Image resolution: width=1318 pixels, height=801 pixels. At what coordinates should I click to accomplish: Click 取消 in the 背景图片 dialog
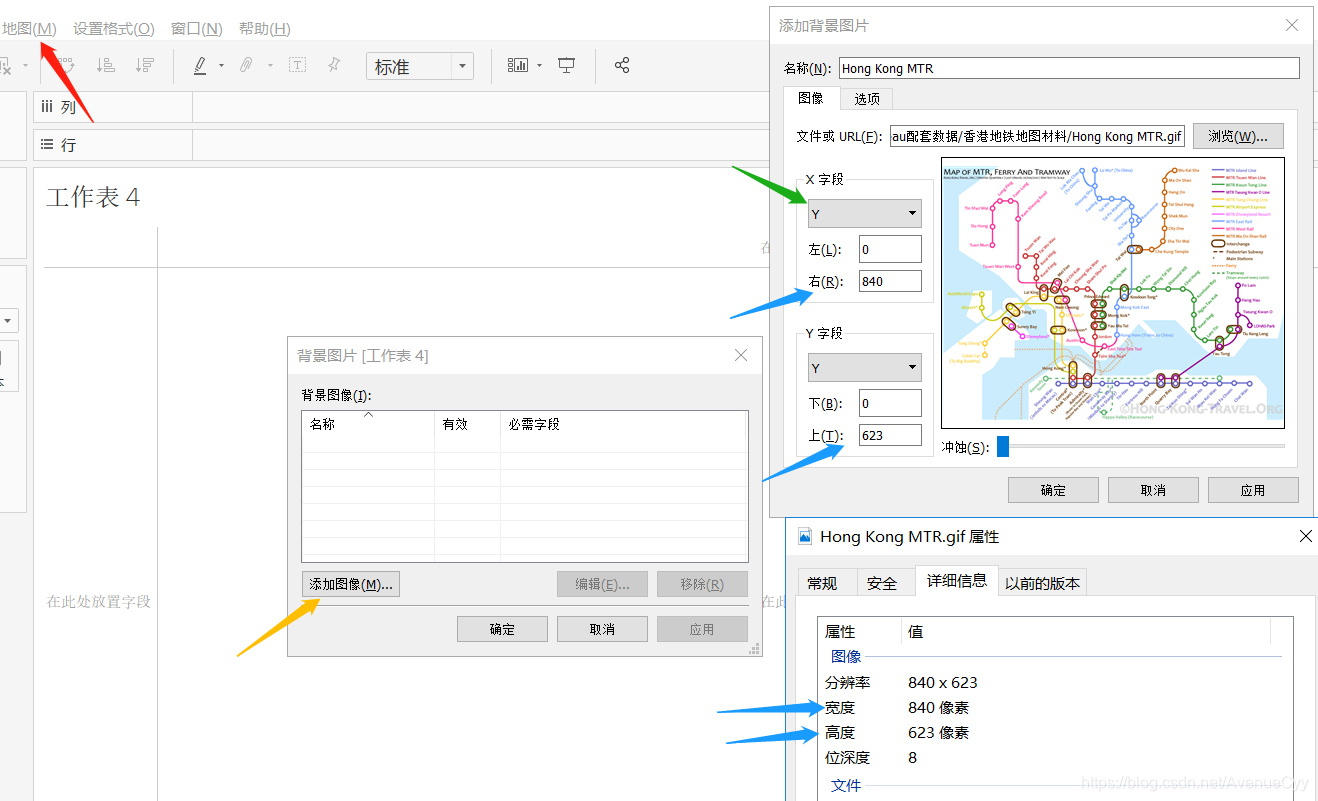(602, 629)
